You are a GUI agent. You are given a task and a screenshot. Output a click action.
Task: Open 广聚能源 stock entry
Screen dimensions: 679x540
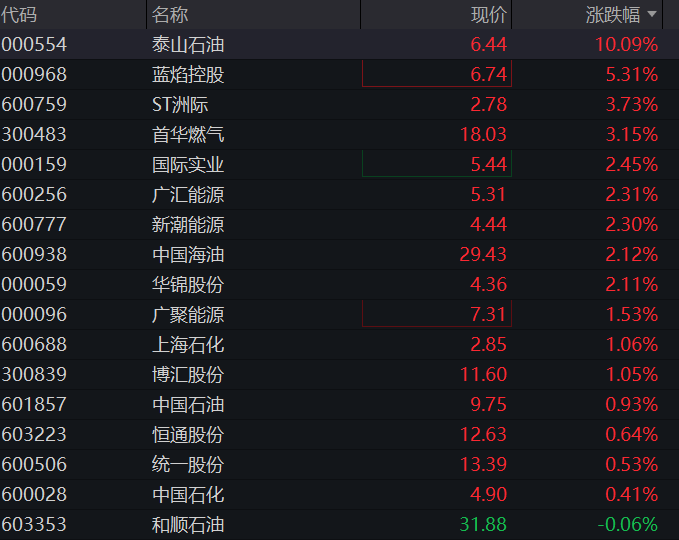click(x=188, y=314)
